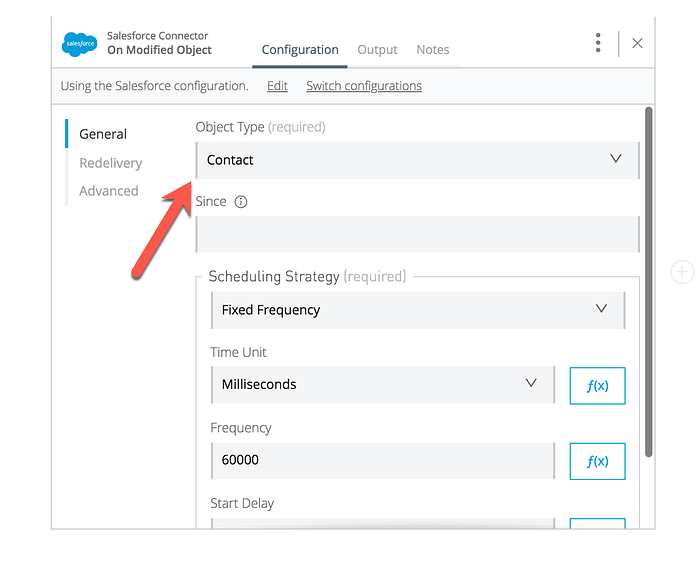Screen dimensions: 700x567
Task: Click the Salesforce cloud logo icon
Action: tap(79, 44)
